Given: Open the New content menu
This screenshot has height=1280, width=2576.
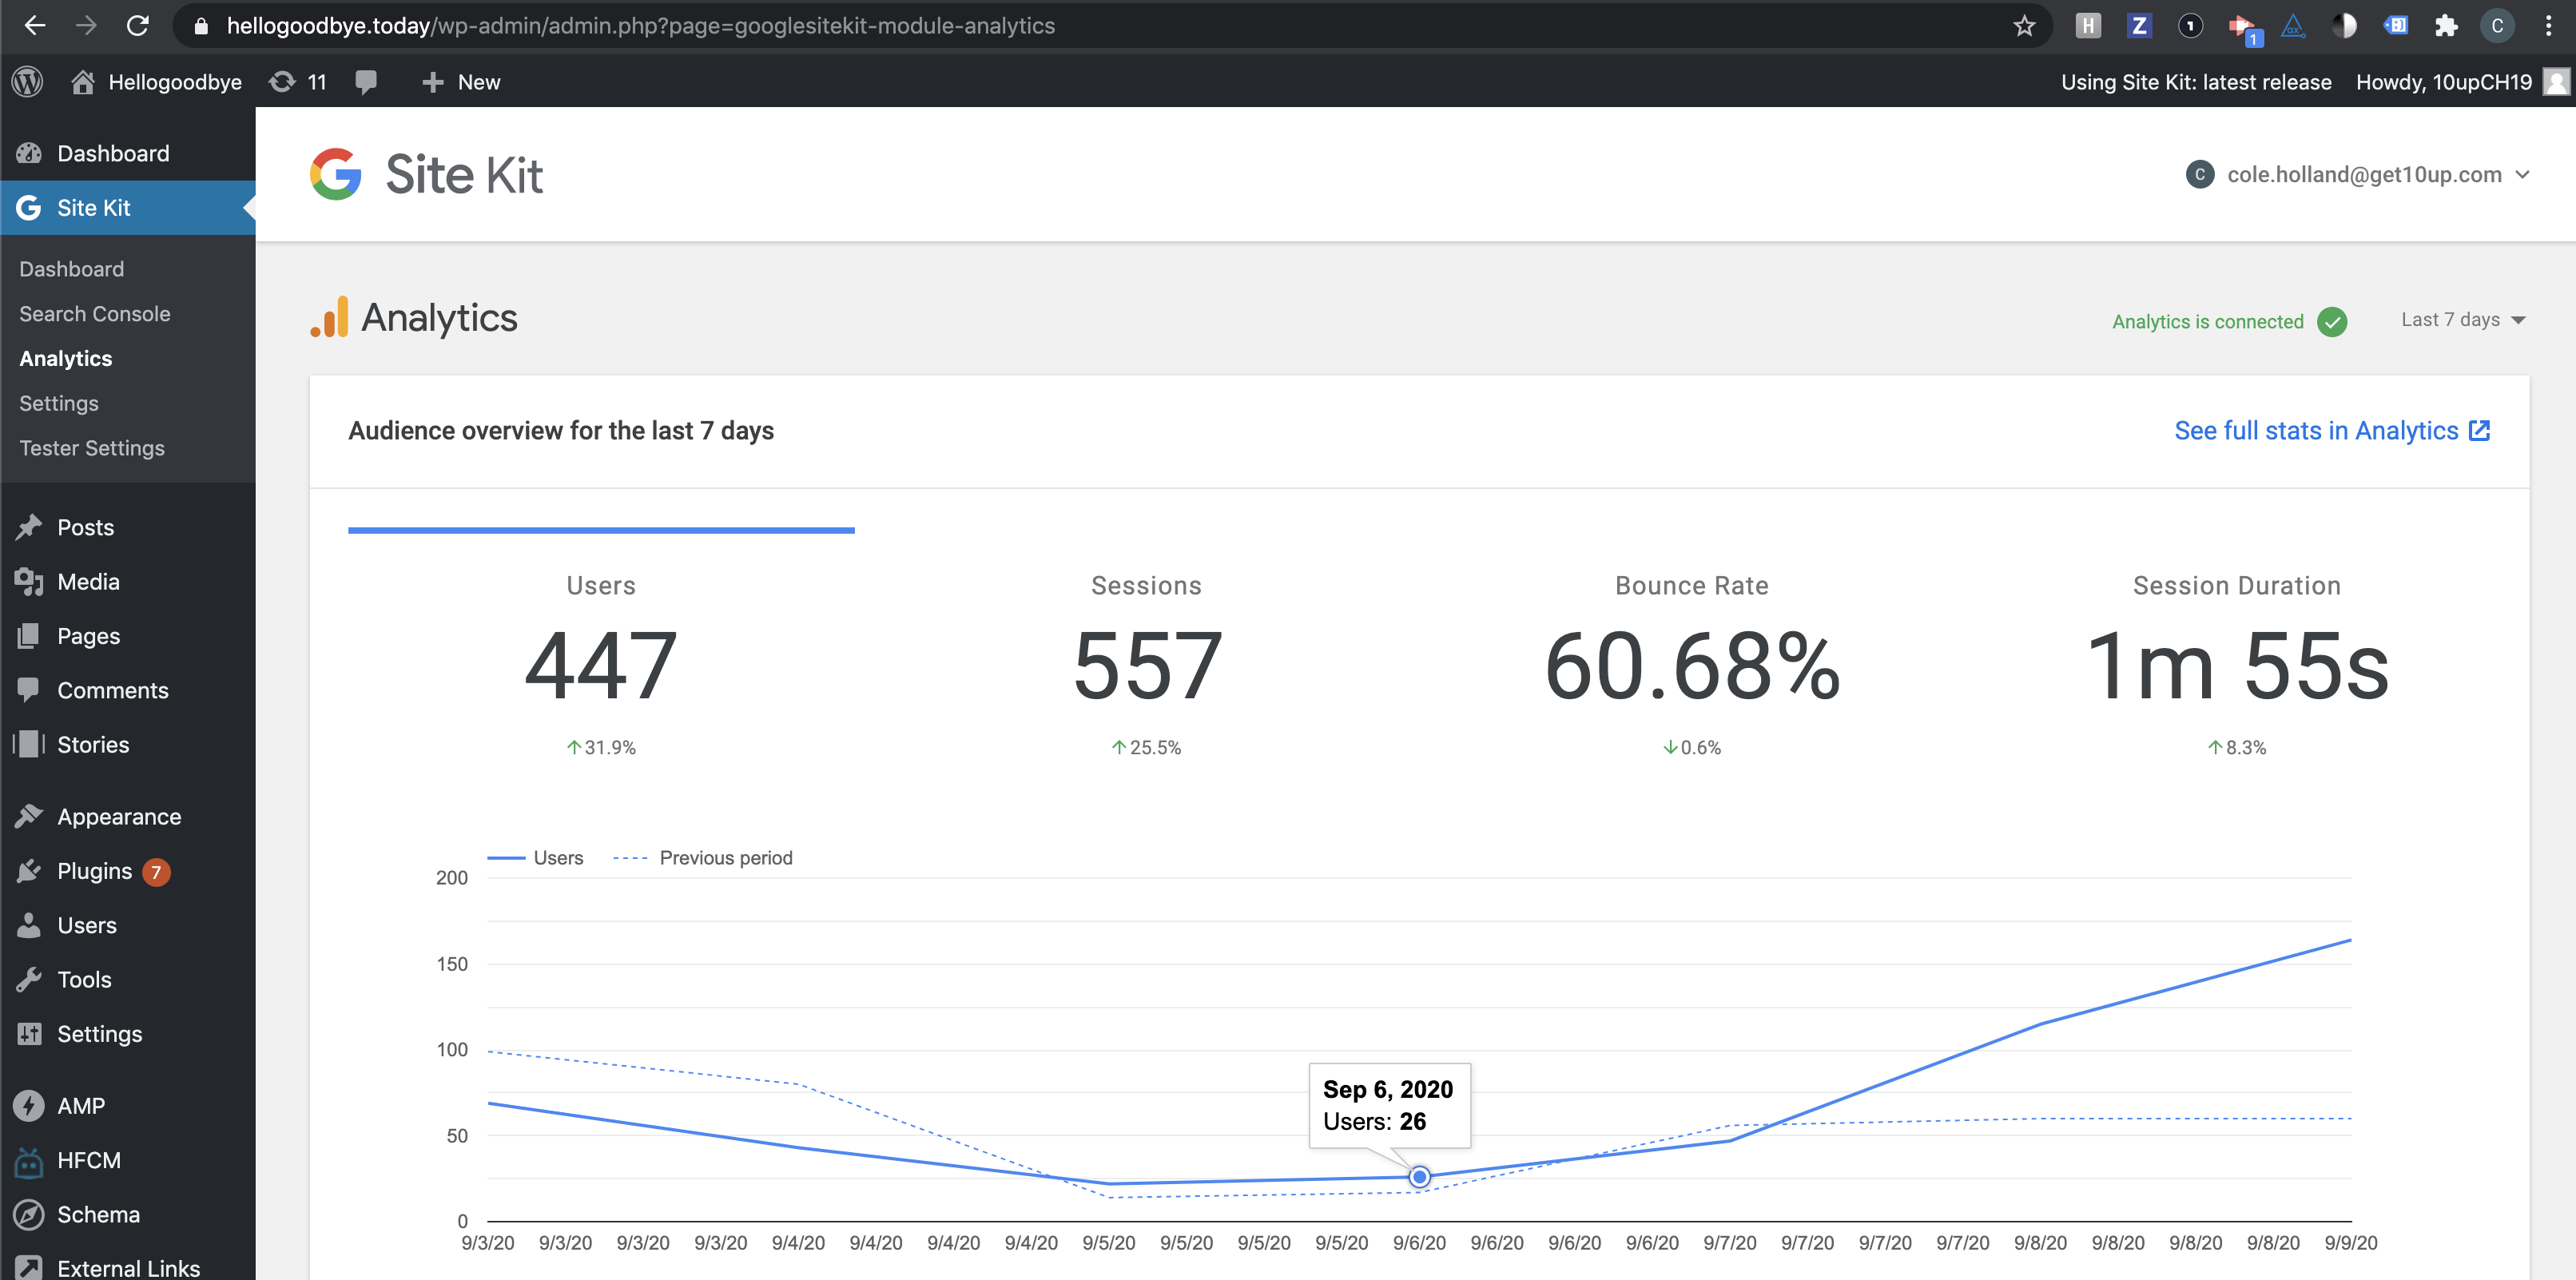Looking at the screenshot, I should [461, 82].
